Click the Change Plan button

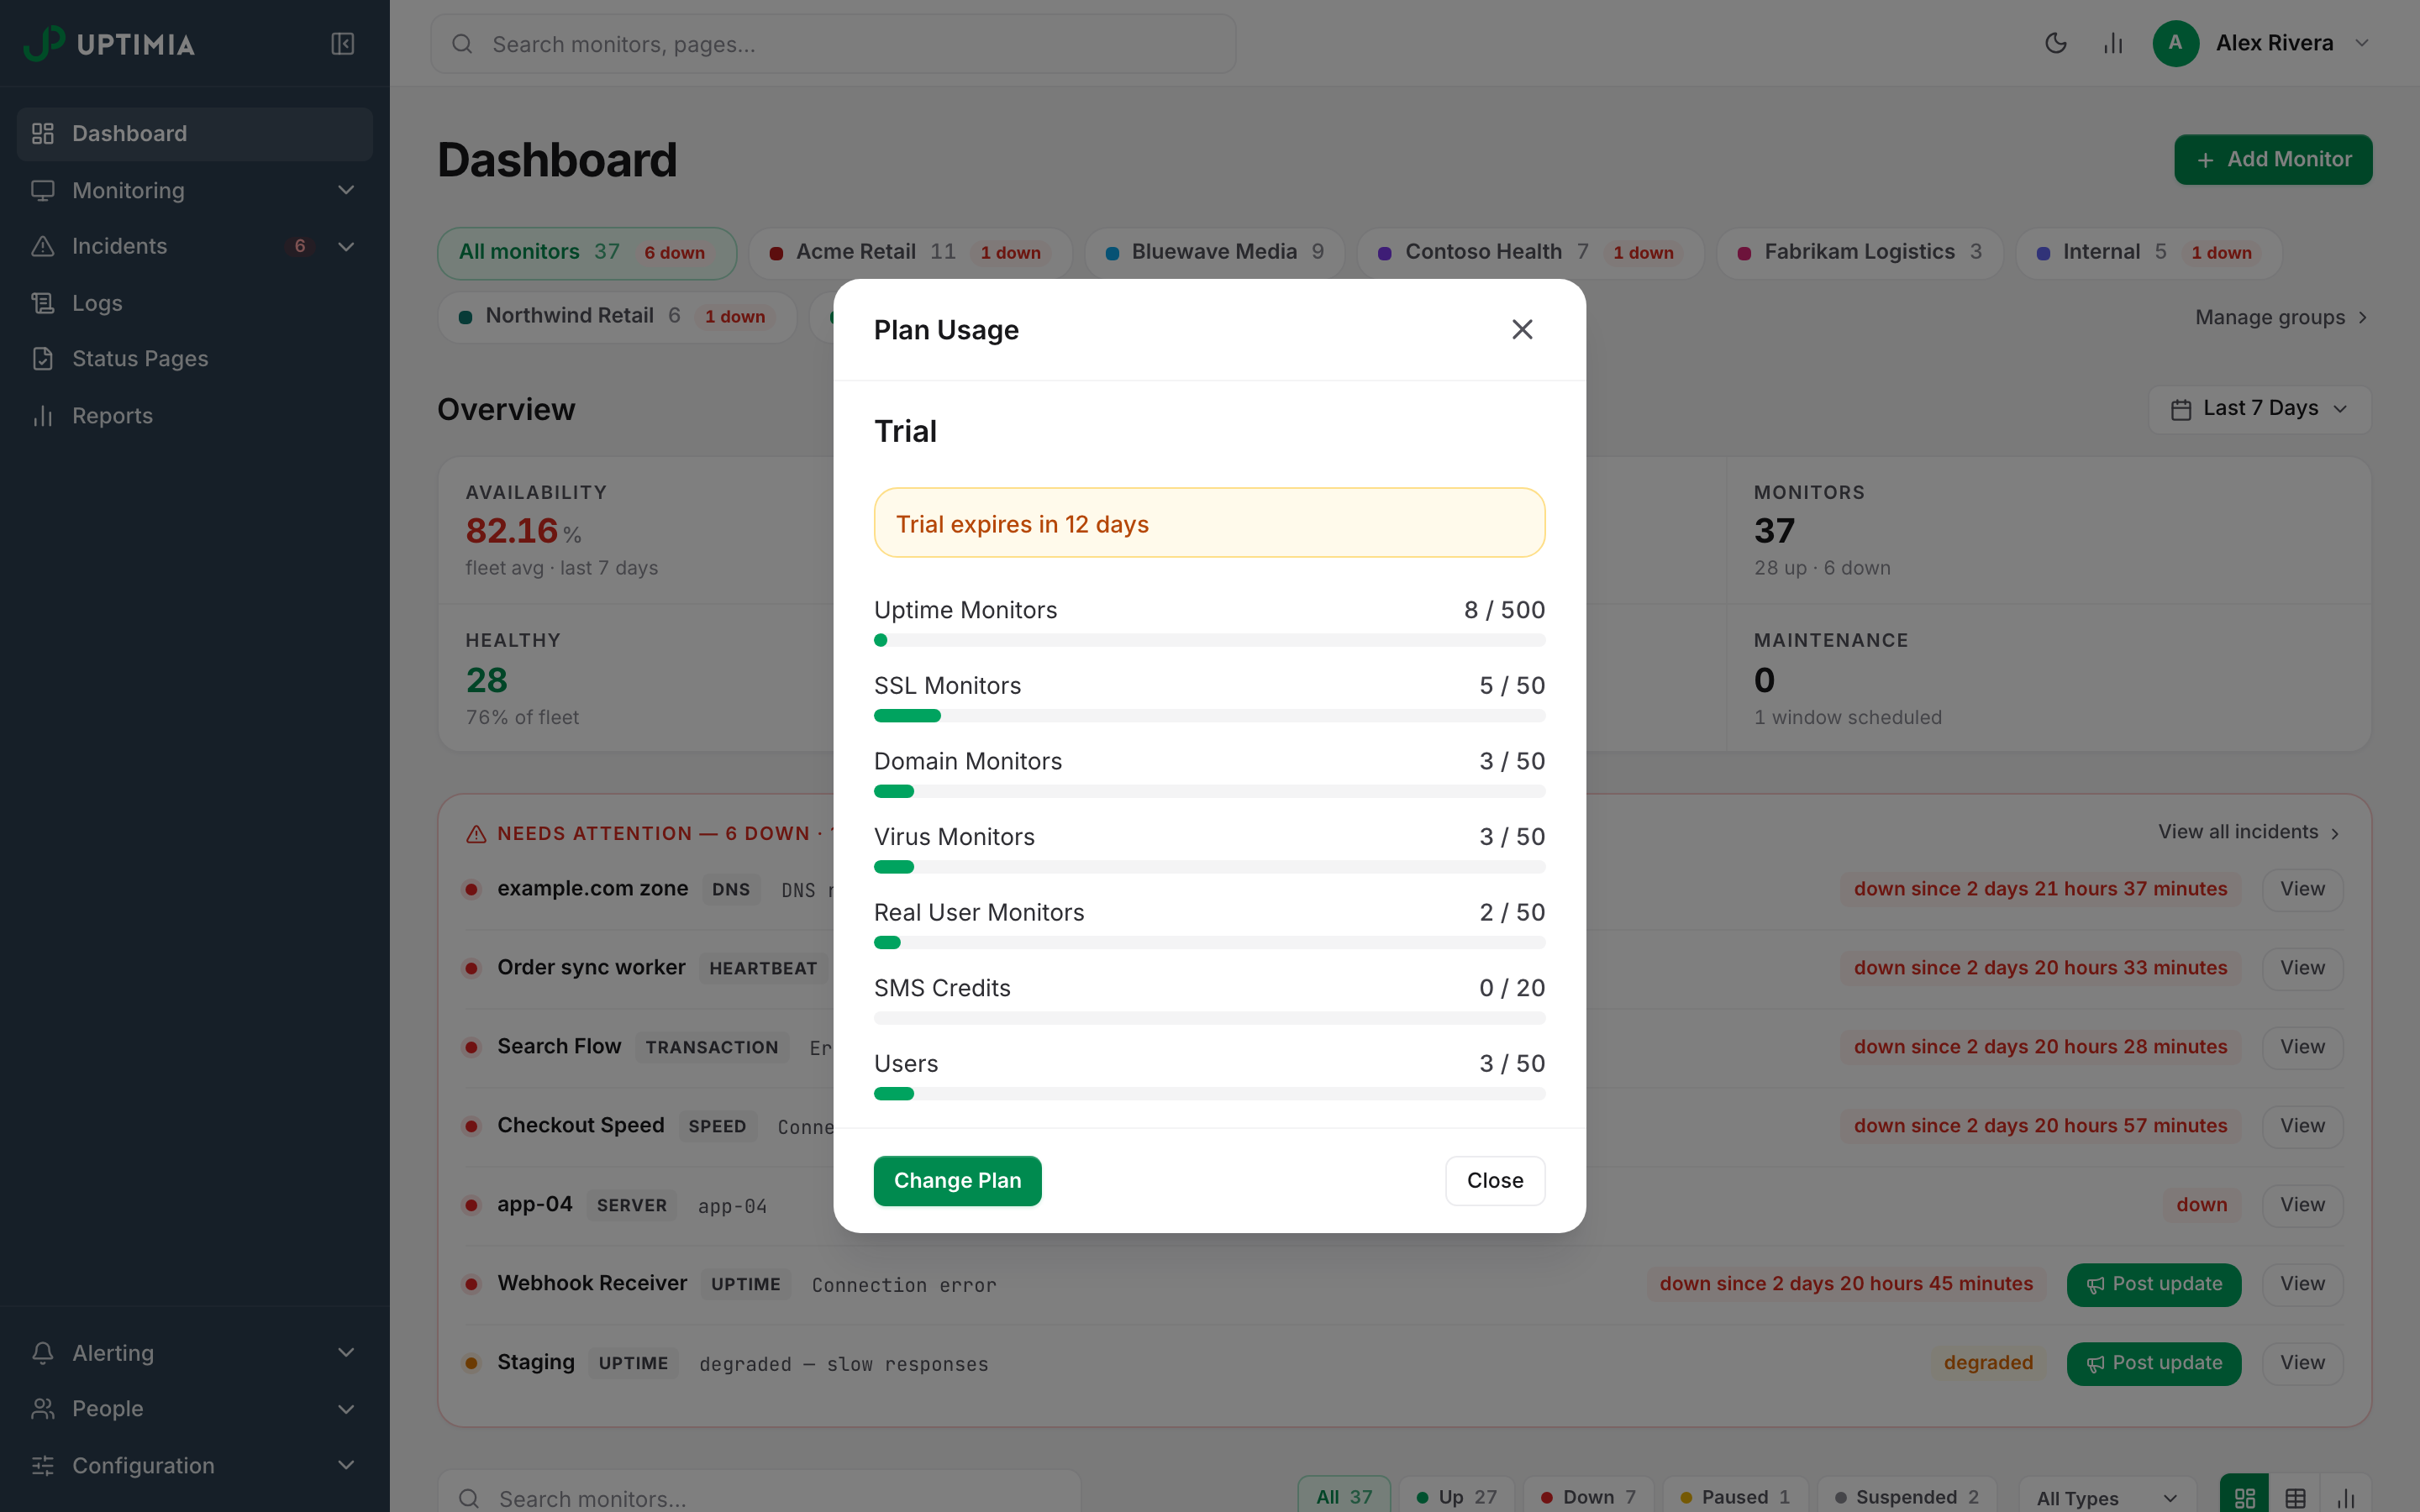pyautogui.click(x=957, y=1181)
